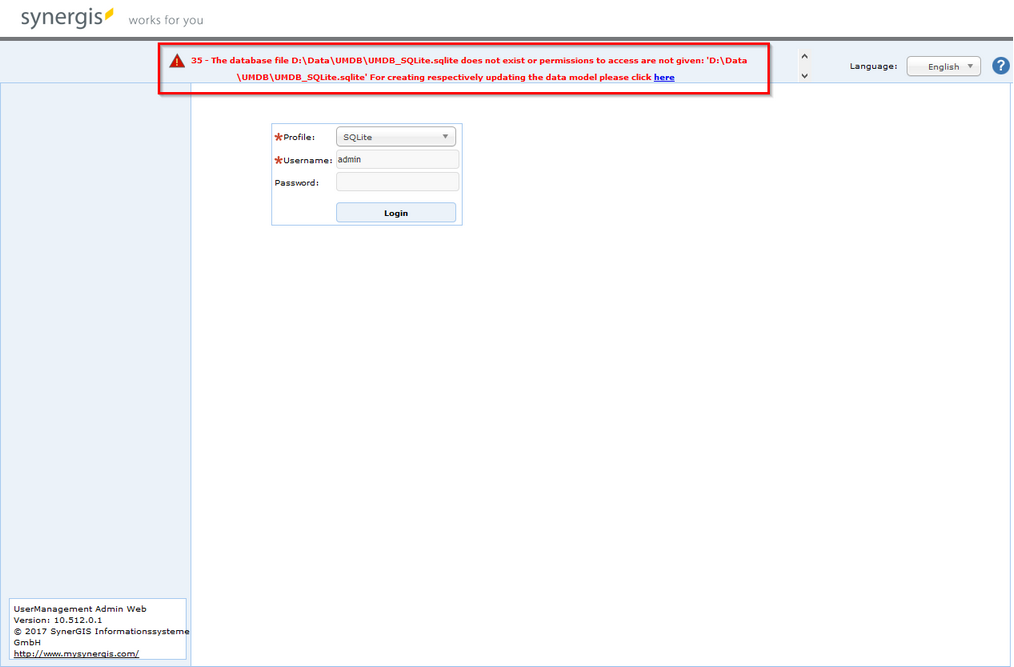Image resolution: width=1014 pixels, height=667 pixels.
Task: Open the Profile dropdown showing SQLite
Action: (x=395, y=136)
